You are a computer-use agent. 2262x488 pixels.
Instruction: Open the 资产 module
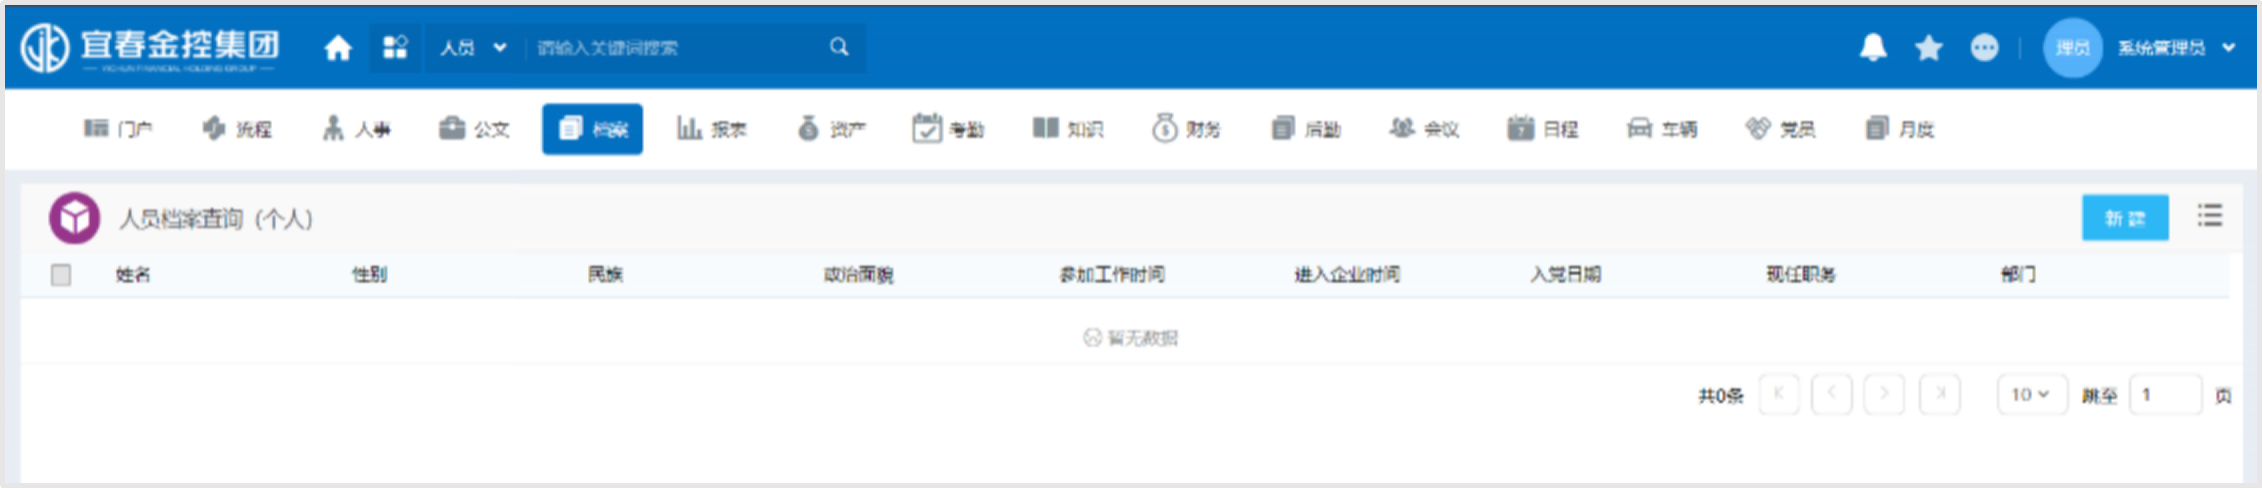(831, 129)
